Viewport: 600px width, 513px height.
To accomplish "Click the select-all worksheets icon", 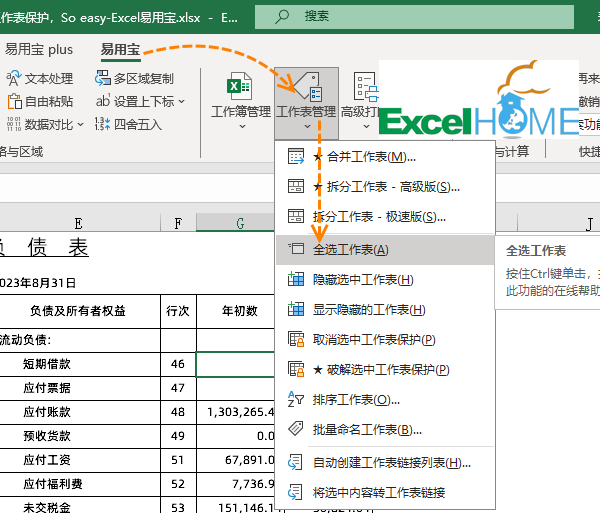I will pos(296,249).
